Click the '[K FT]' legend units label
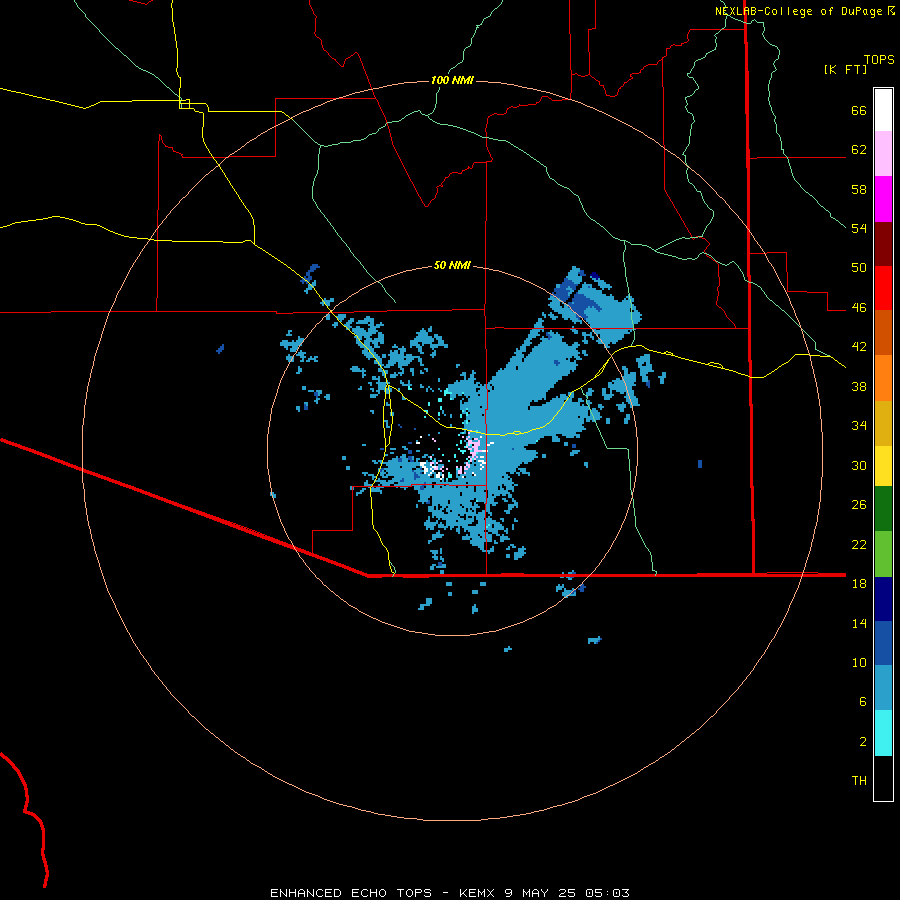The width and height of the screenshot is (900, 900). coord(845,69)
